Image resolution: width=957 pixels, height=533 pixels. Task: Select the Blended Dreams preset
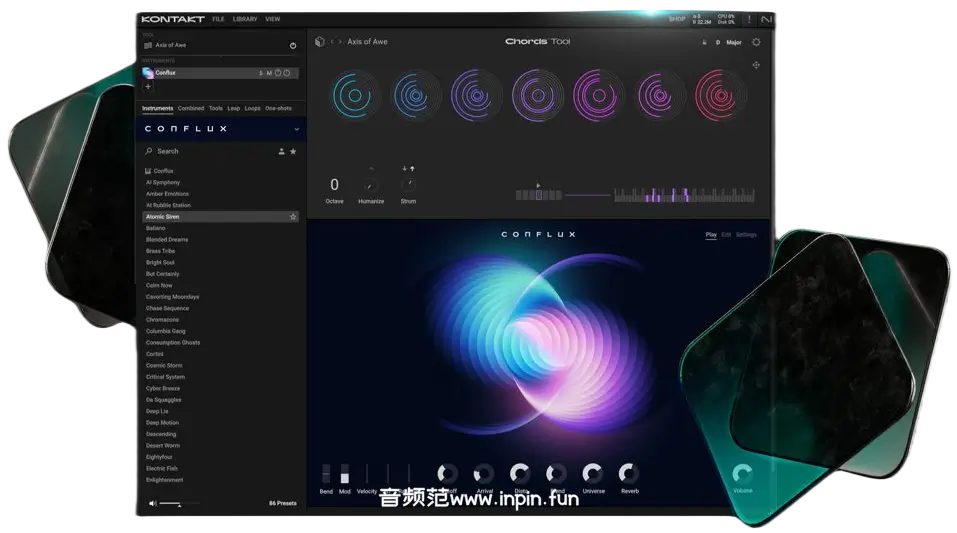[167, 240]
